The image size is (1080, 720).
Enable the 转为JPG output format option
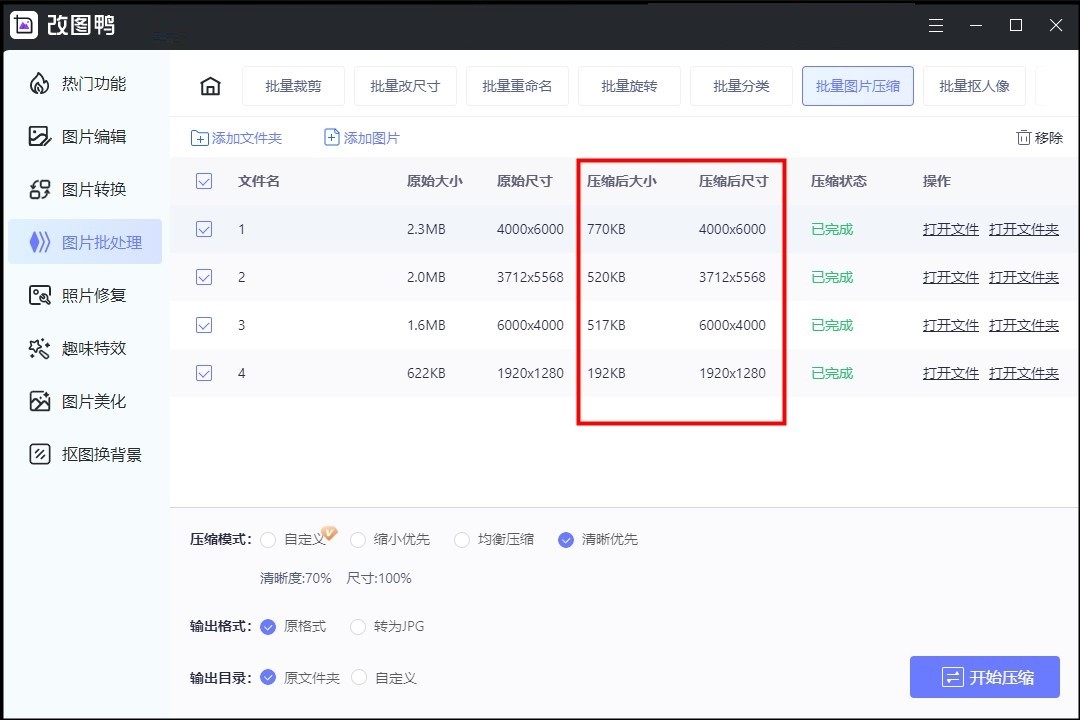coord(358,627)
